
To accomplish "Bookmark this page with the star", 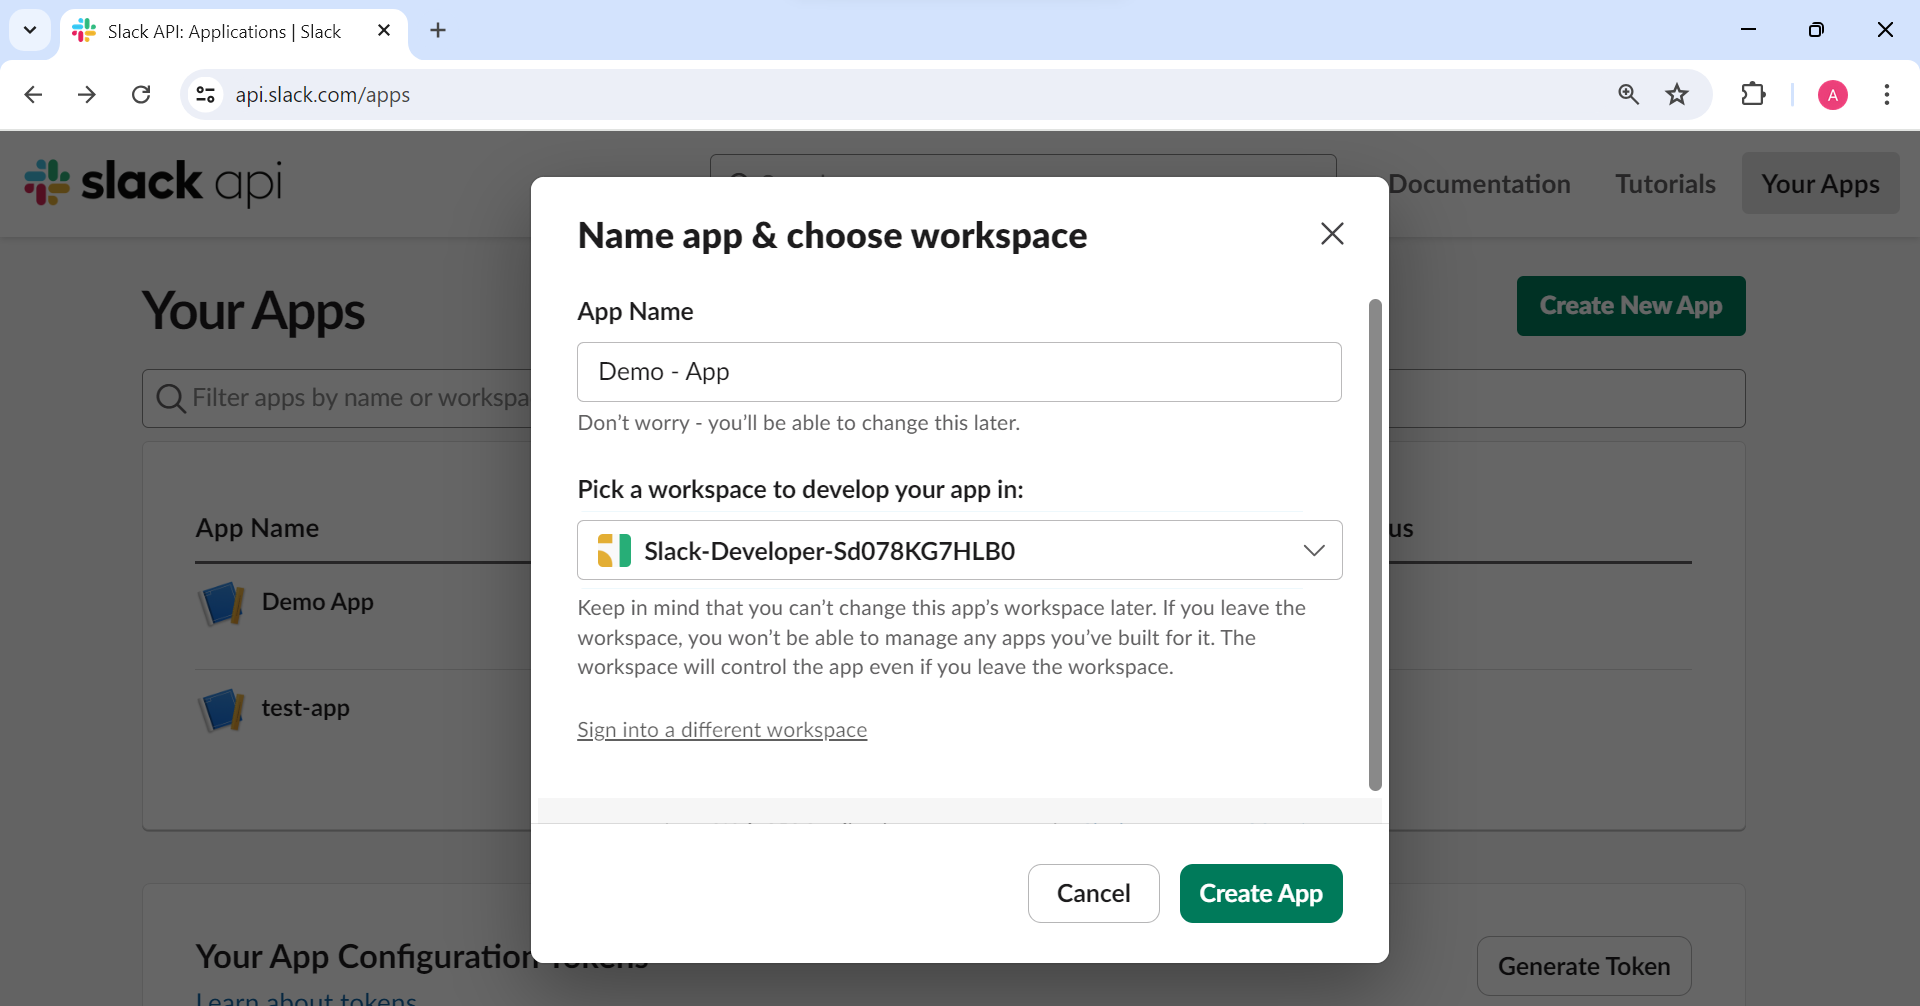I will (x=1677, y=95).
